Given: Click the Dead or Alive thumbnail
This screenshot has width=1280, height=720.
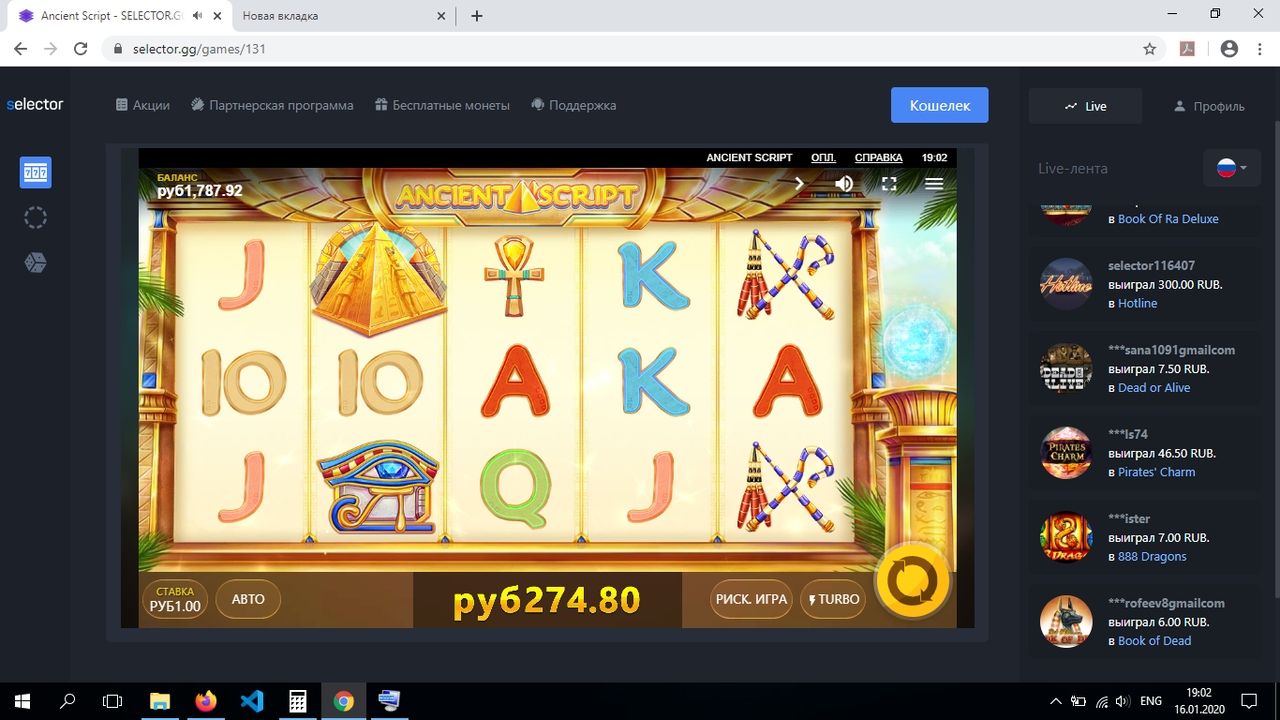Looking at the screenshot, I should (x=1066, y=368).
